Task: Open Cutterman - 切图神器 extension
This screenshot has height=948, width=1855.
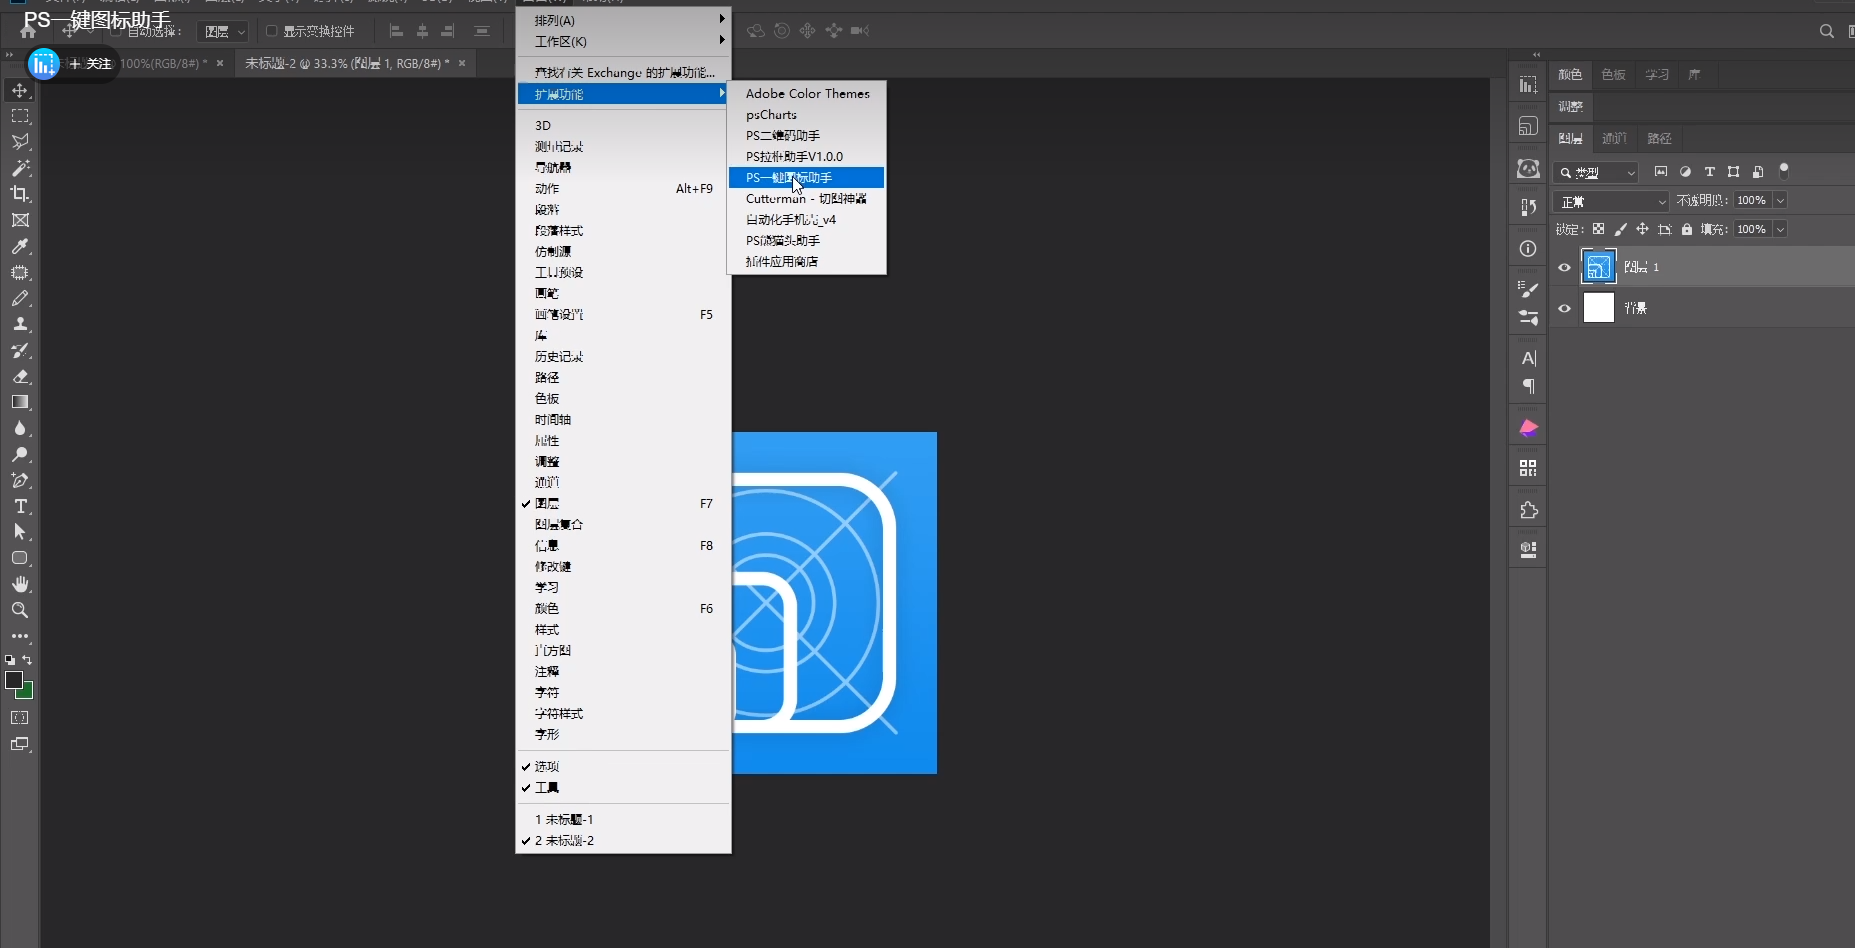Action: pyautogui.click(x=806, y=198)
